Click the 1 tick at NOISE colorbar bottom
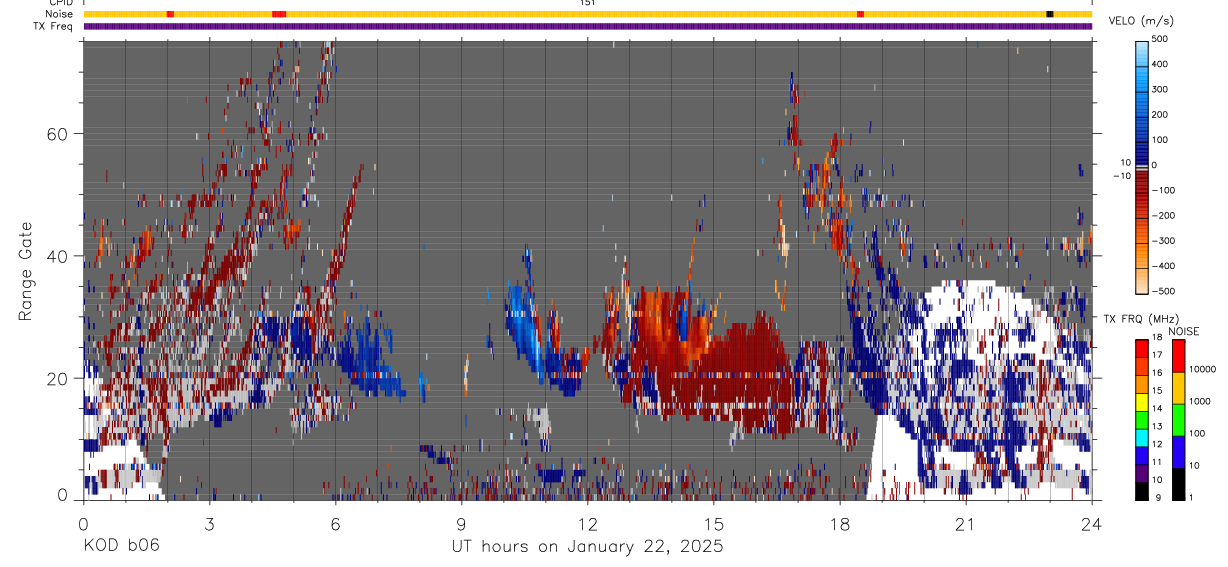Screen dimensions: 1228x567 coord(1192,499)
